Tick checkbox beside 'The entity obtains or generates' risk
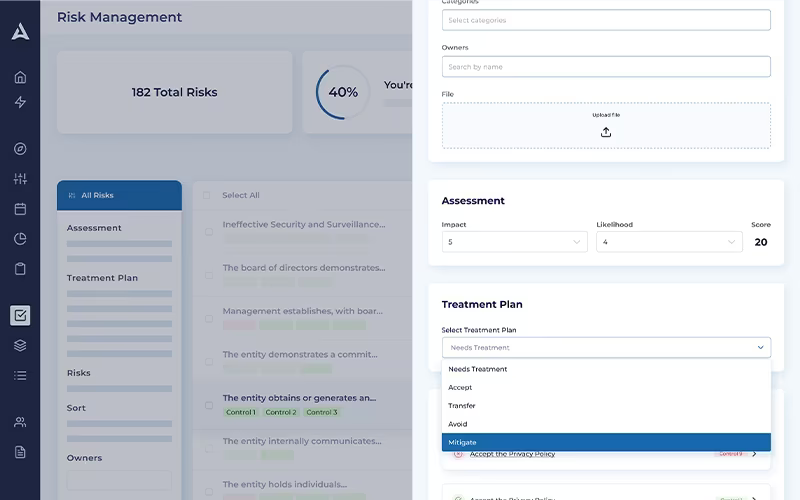The height and width of the screenshot is (500, 800). (x=209, y=405)
